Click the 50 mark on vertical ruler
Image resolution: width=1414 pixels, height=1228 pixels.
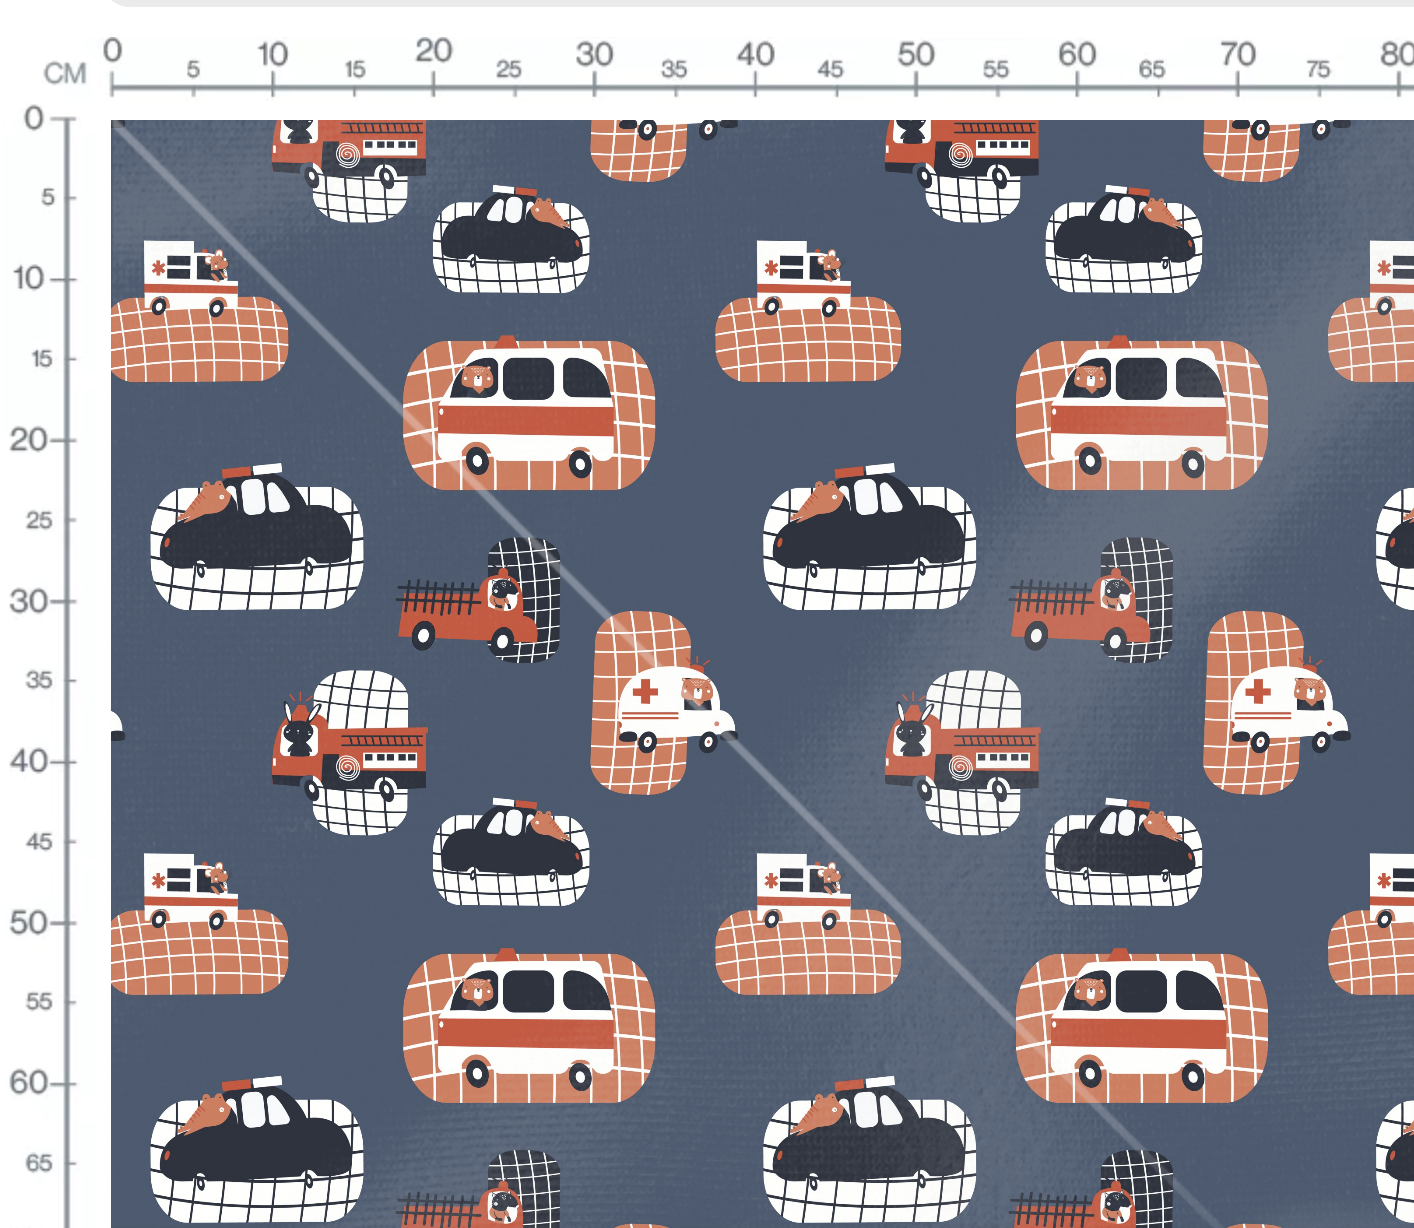click(28, 922)
